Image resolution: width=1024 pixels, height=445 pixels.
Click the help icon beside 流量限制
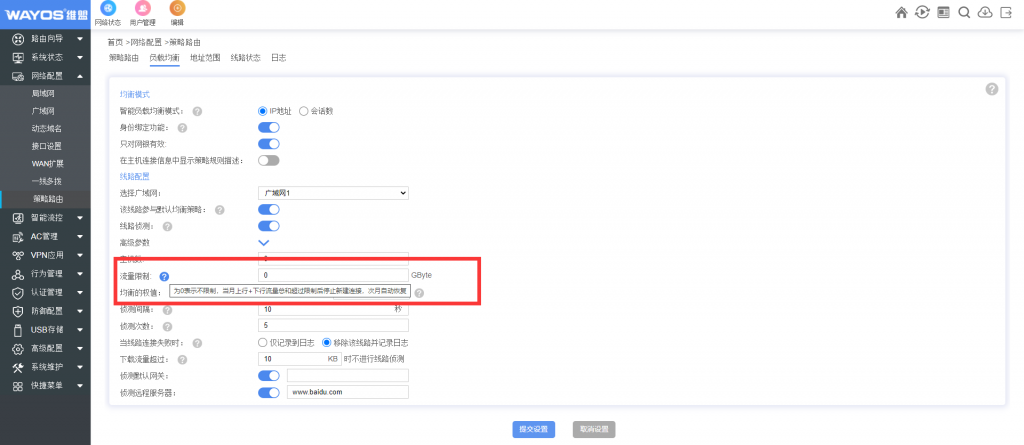tap(164, 276)
